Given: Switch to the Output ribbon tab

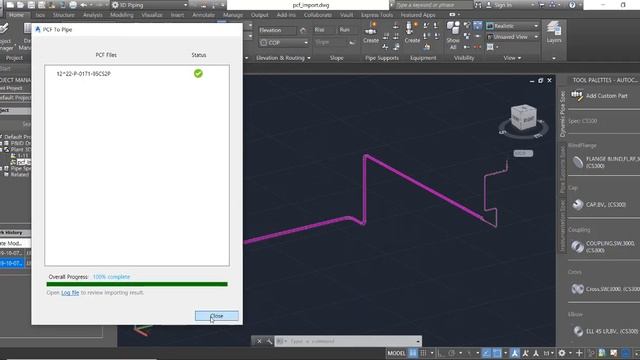Looking at the screenshot, I should pos(260,15).
